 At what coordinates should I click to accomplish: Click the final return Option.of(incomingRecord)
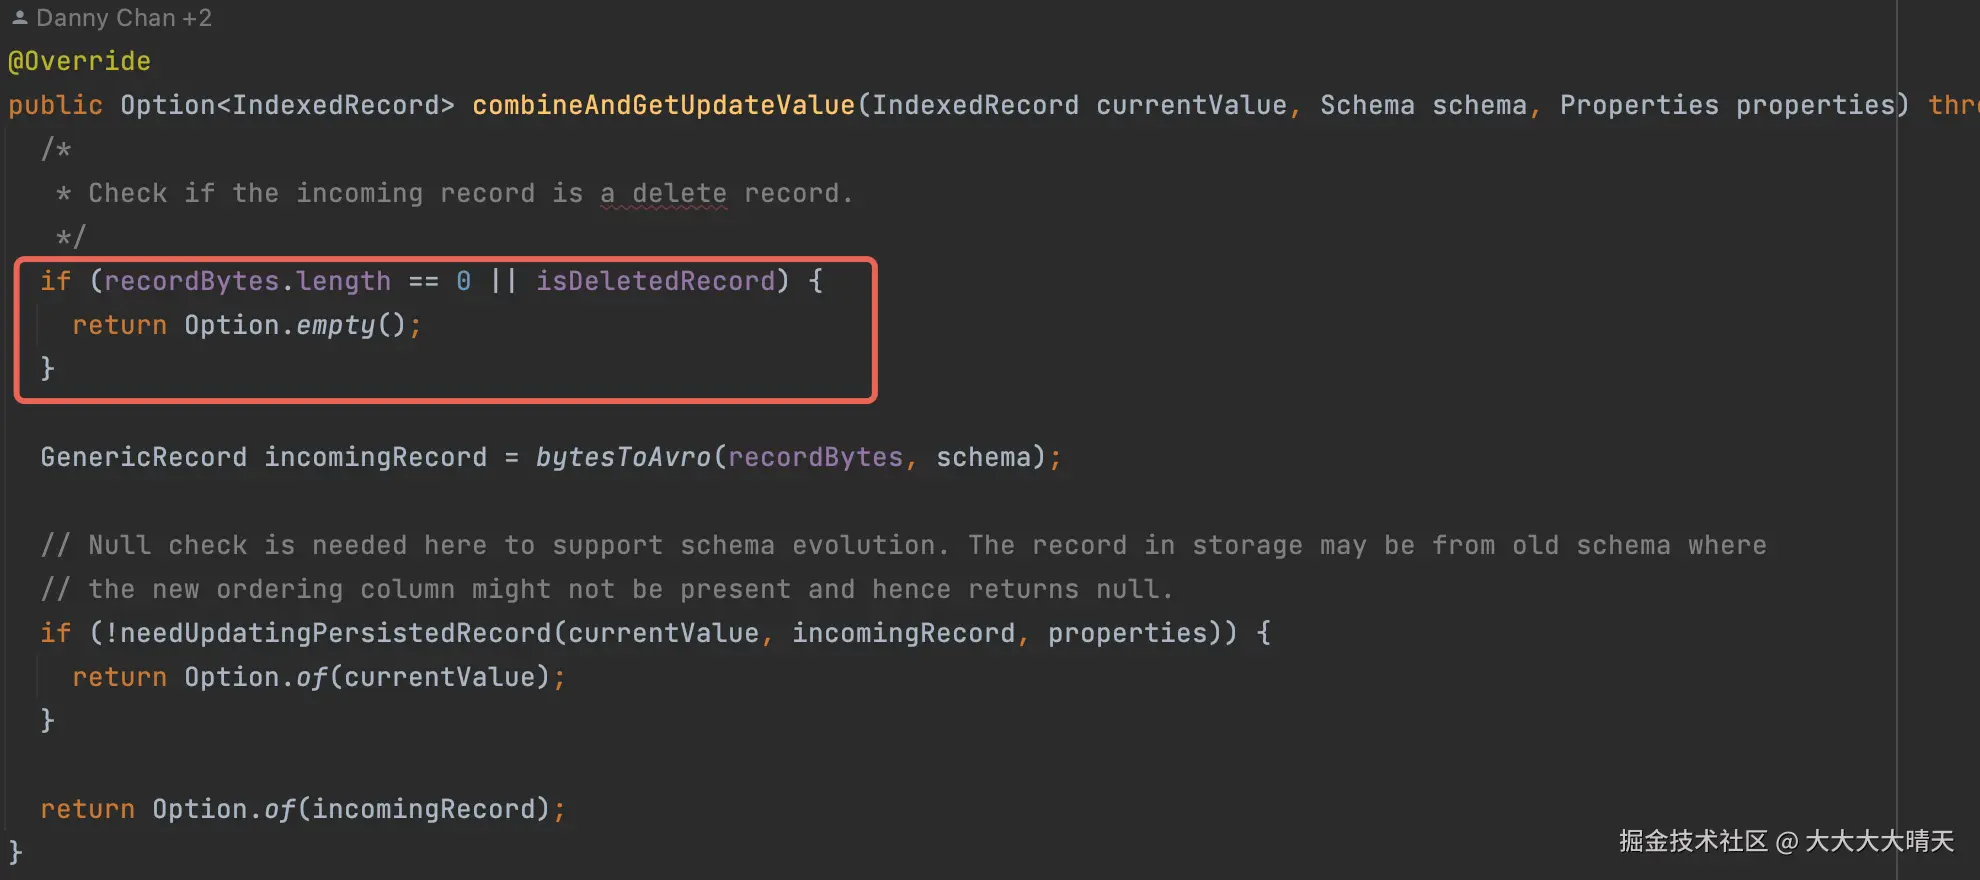(303, 809)
